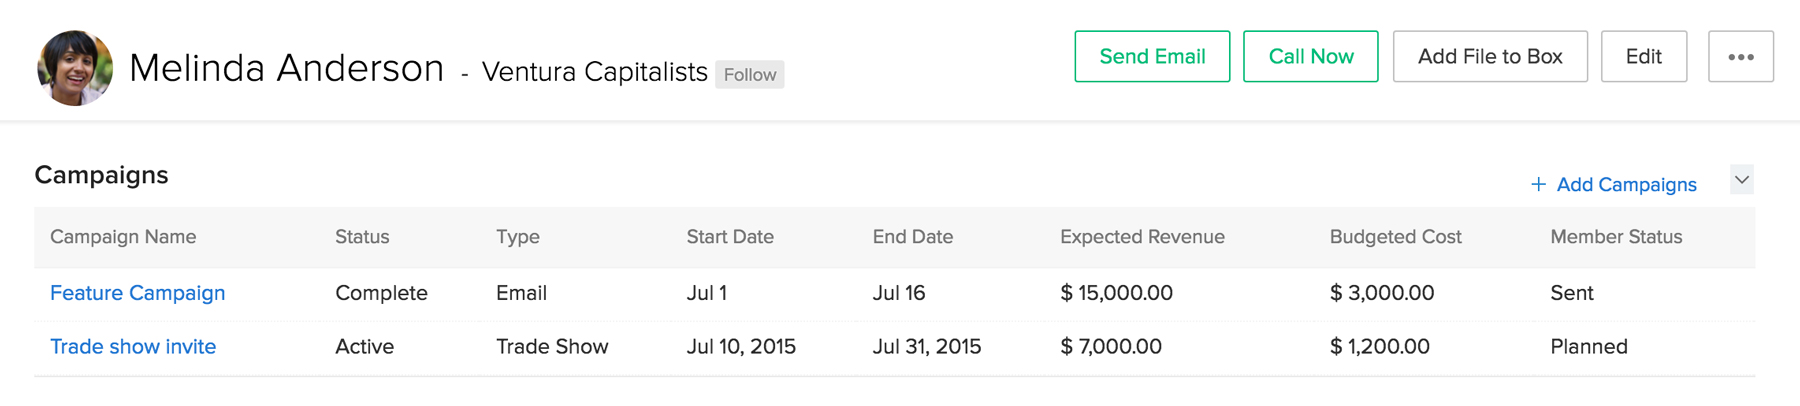Select the Type column header

click(x=518, y=237)
